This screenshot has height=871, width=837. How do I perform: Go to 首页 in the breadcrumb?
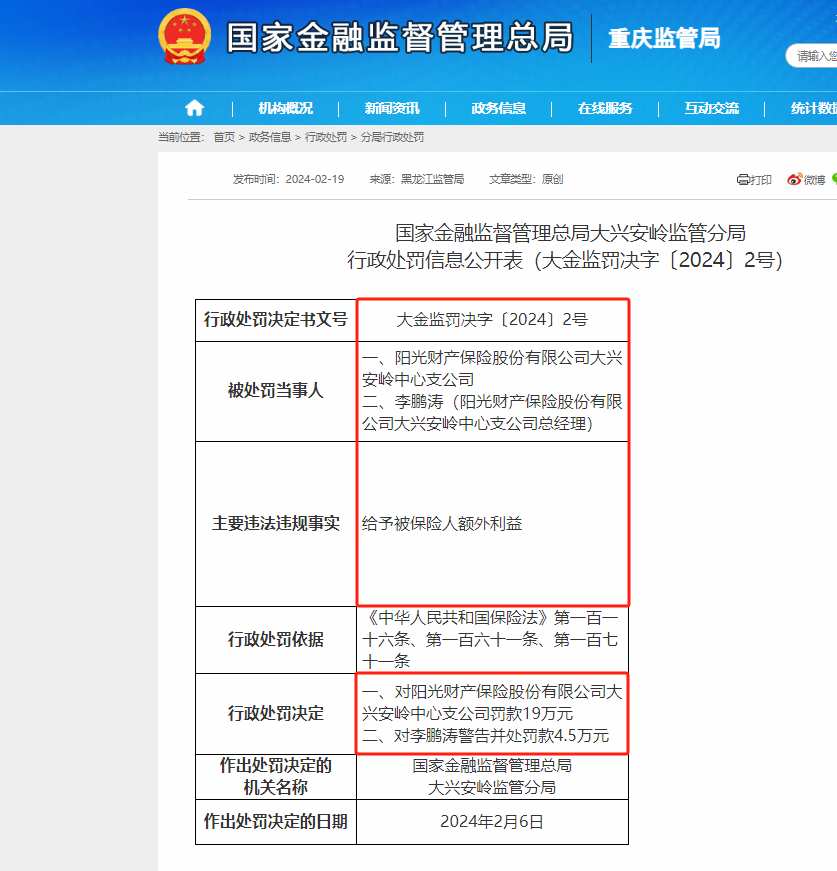(224, 137)
